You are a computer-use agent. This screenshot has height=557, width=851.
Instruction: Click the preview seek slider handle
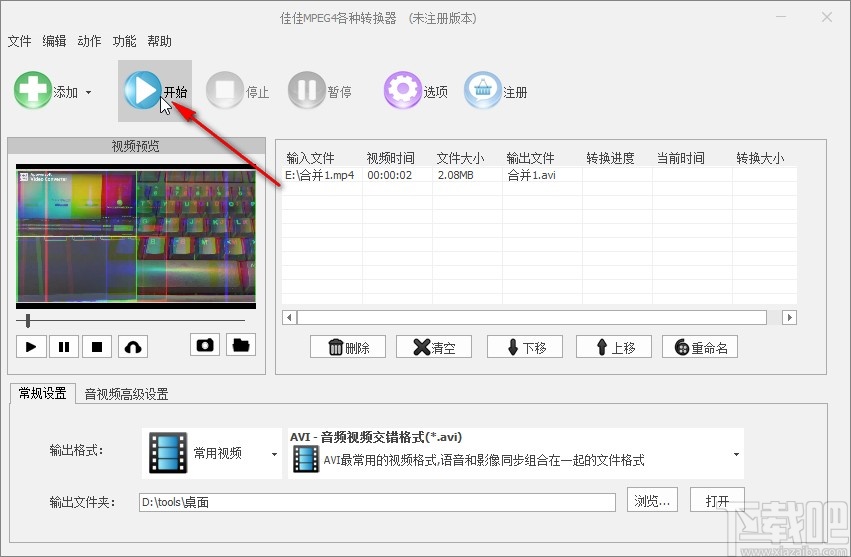pyautogui.click(x=28, y=321)
